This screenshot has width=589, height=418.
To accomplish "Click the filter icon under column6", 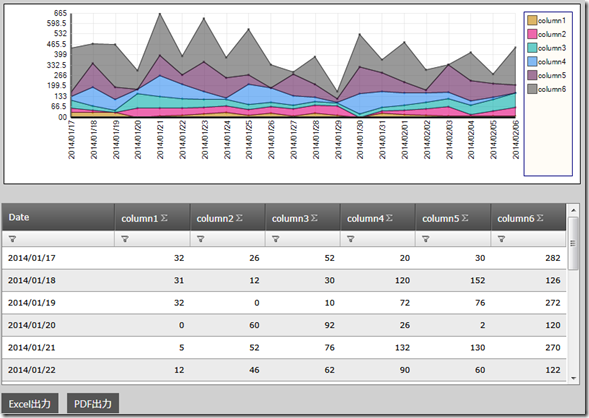I will [501, 239].
